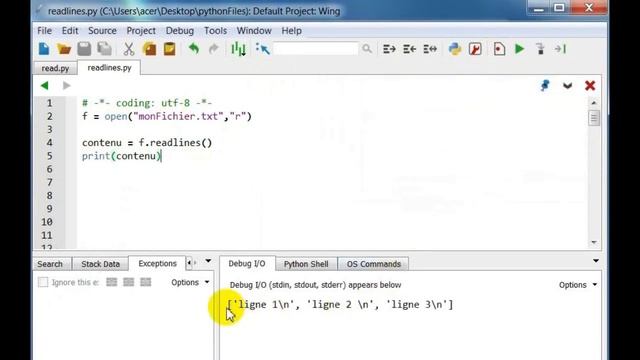Open right bottom panel dropdown arrow
Viewport: 640px width, 360px height.
pyautogui.click(x=596, y=261)
